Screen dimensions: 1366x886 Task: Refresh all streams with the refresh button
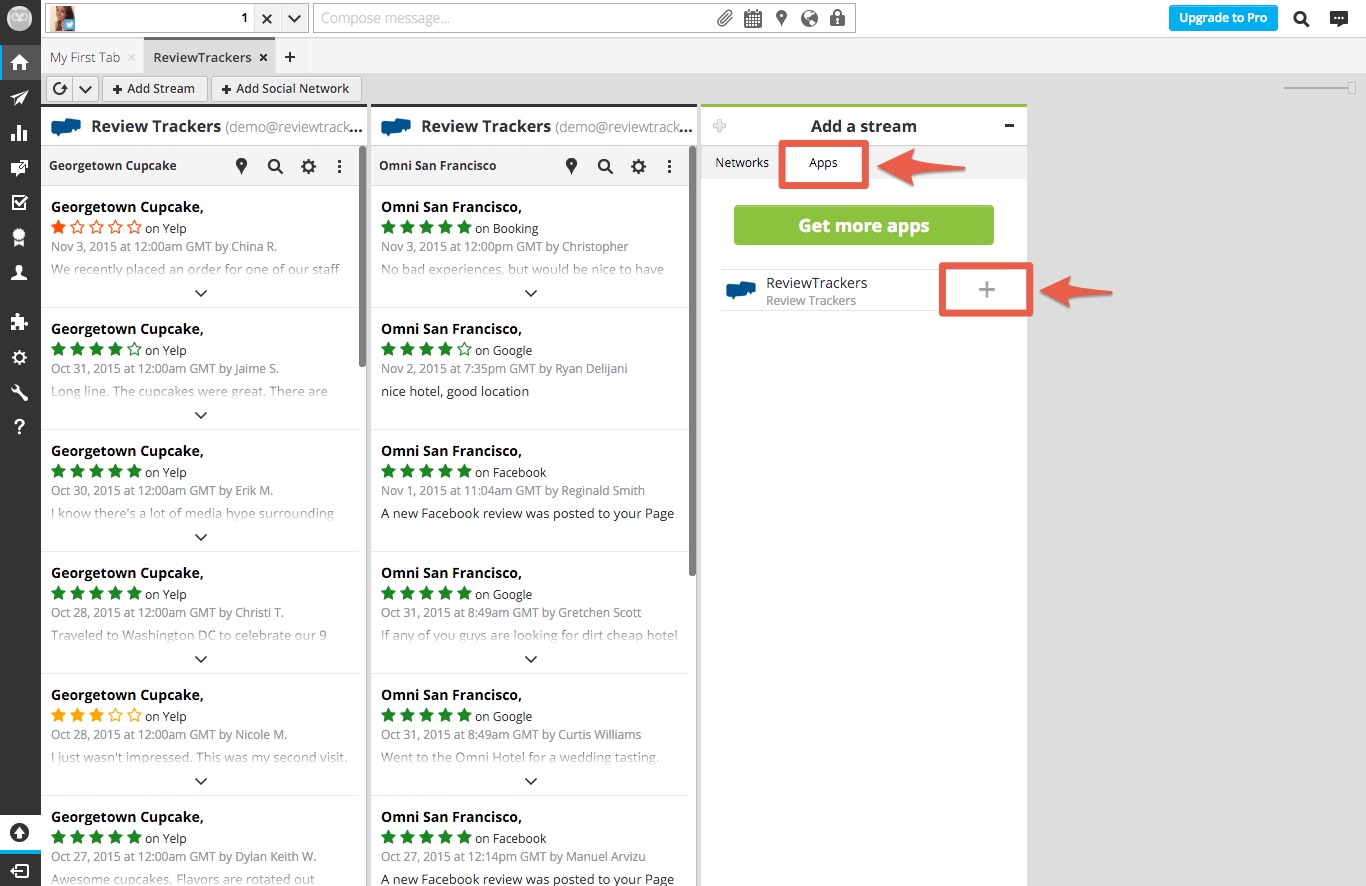60,88
